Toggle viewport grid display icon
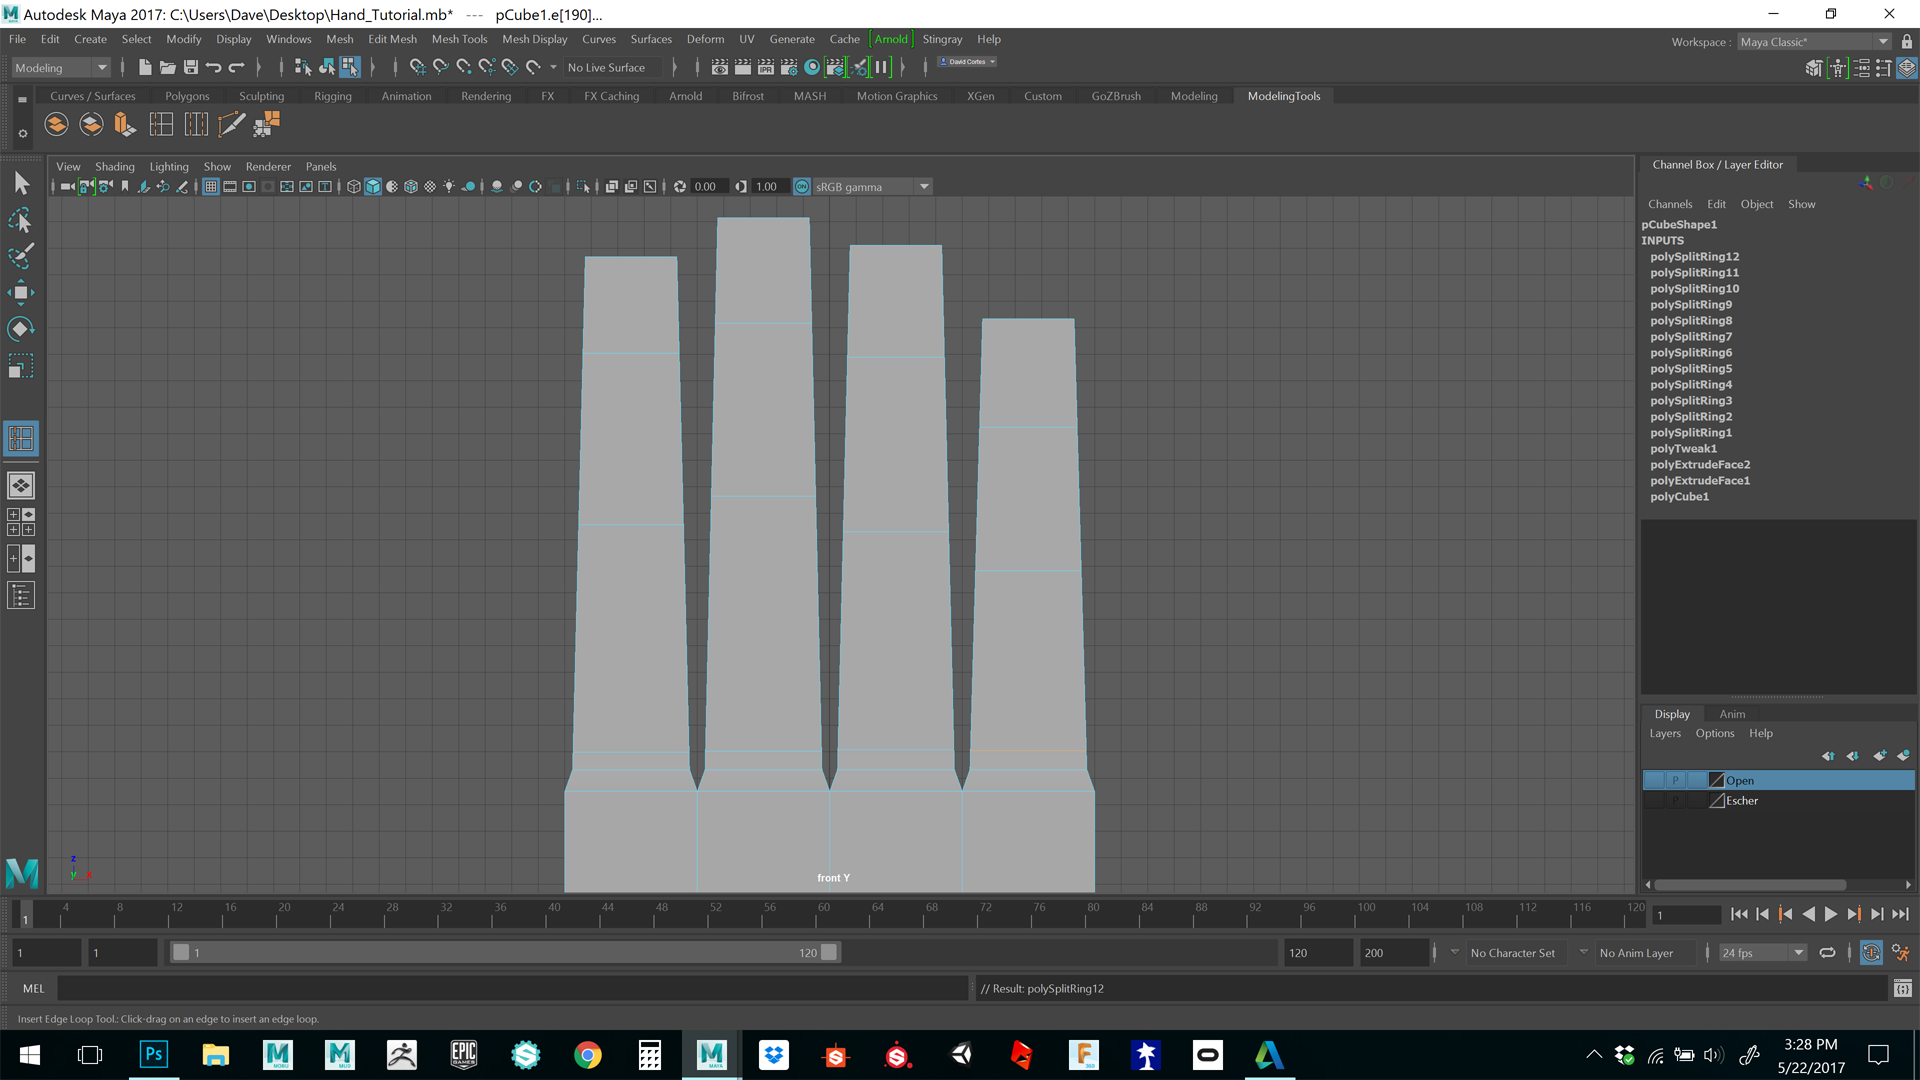The image size is (1920, 1080). click(211, 187)
